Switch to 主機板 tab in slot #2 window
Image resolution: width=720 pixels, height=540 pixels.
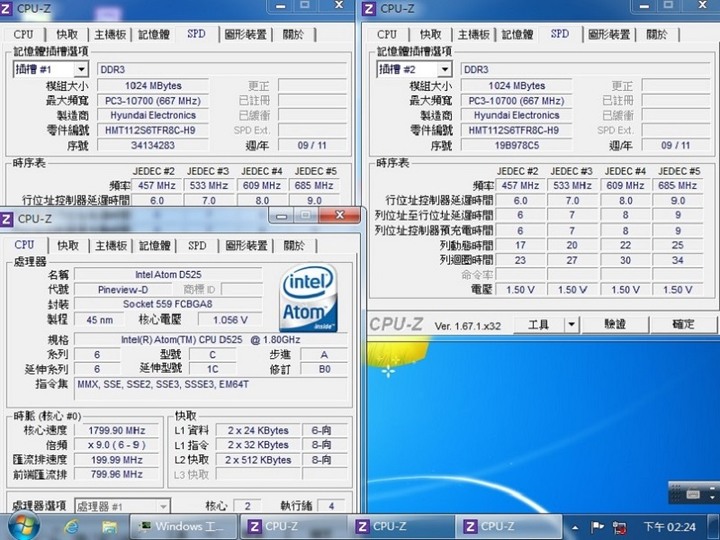(474, 34)
